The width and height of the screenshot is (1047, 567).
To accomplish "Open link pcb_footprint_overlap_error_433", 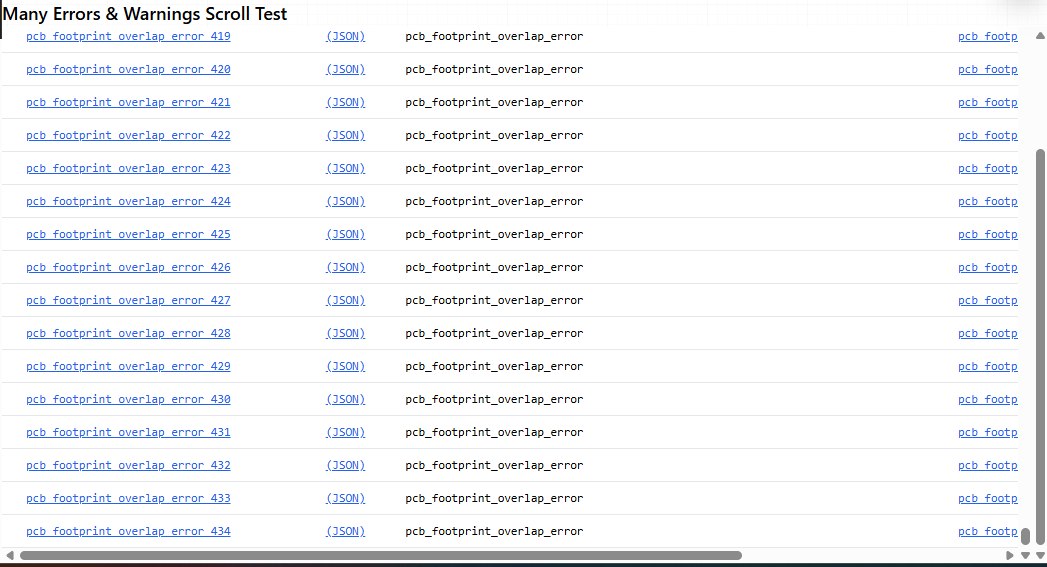I will point(128,498).
